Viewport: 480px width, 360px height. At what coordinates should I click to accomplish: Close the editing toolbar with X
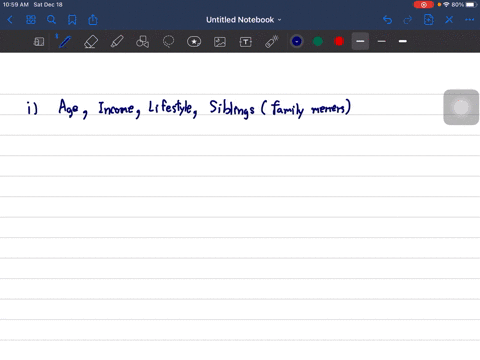point(449,20)
